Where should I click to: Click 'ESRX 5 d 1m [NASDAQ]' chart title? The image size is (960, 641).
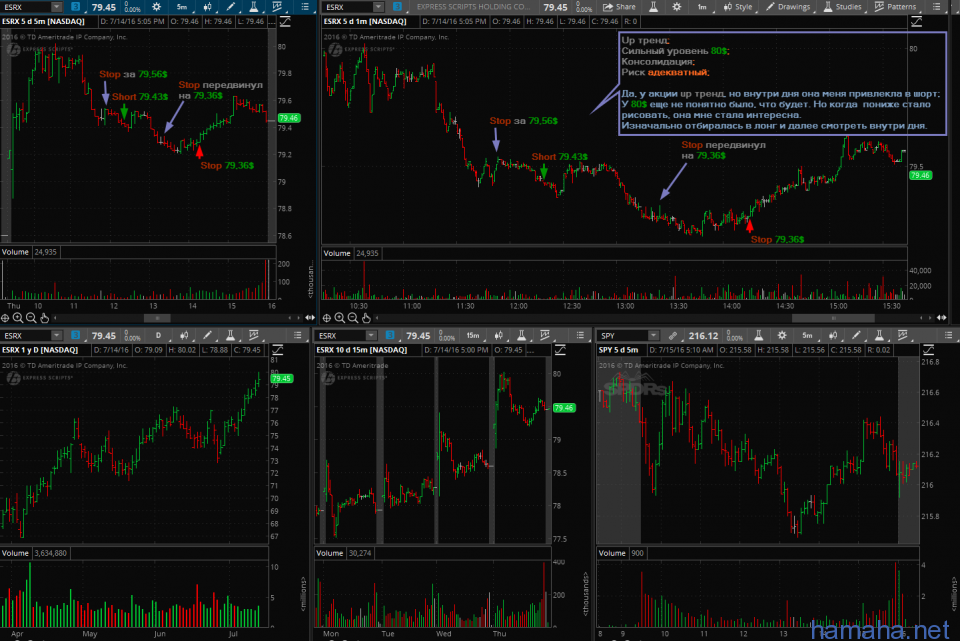(x=365, y=21)
